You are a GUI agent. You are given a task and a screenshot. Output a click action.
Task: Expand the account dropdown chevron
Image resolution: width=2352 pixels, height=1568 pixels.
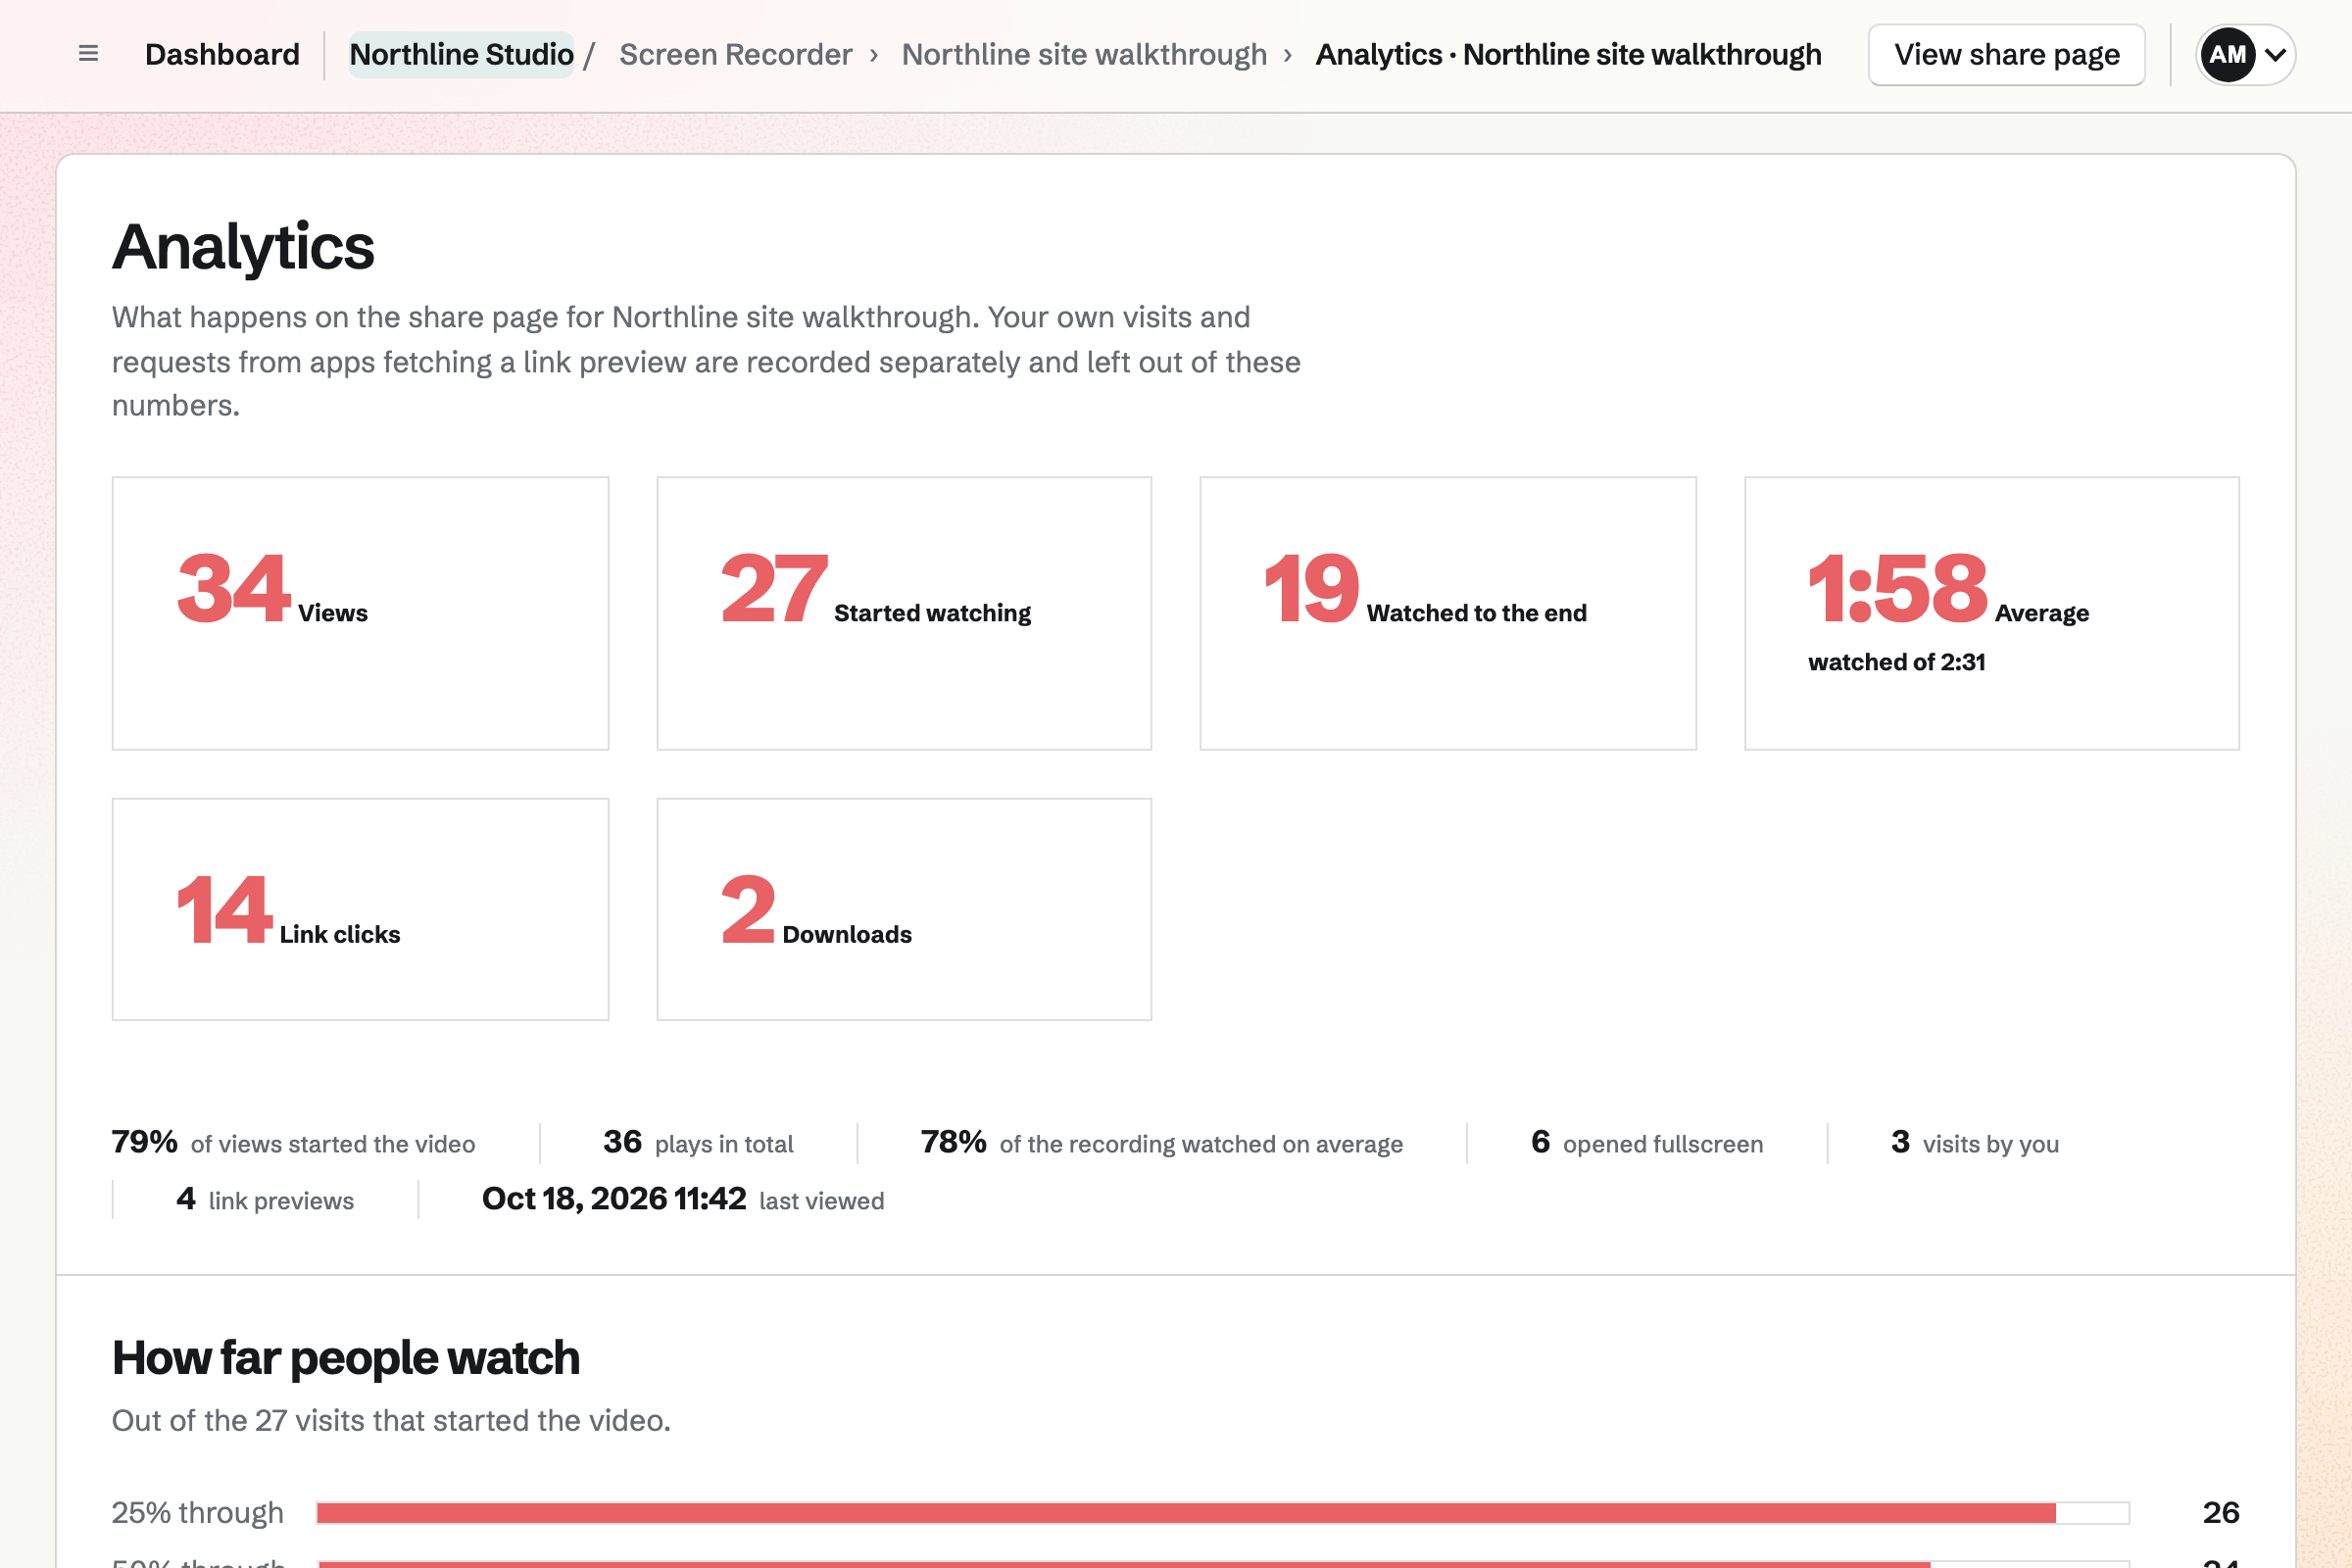pos(2275,55)
